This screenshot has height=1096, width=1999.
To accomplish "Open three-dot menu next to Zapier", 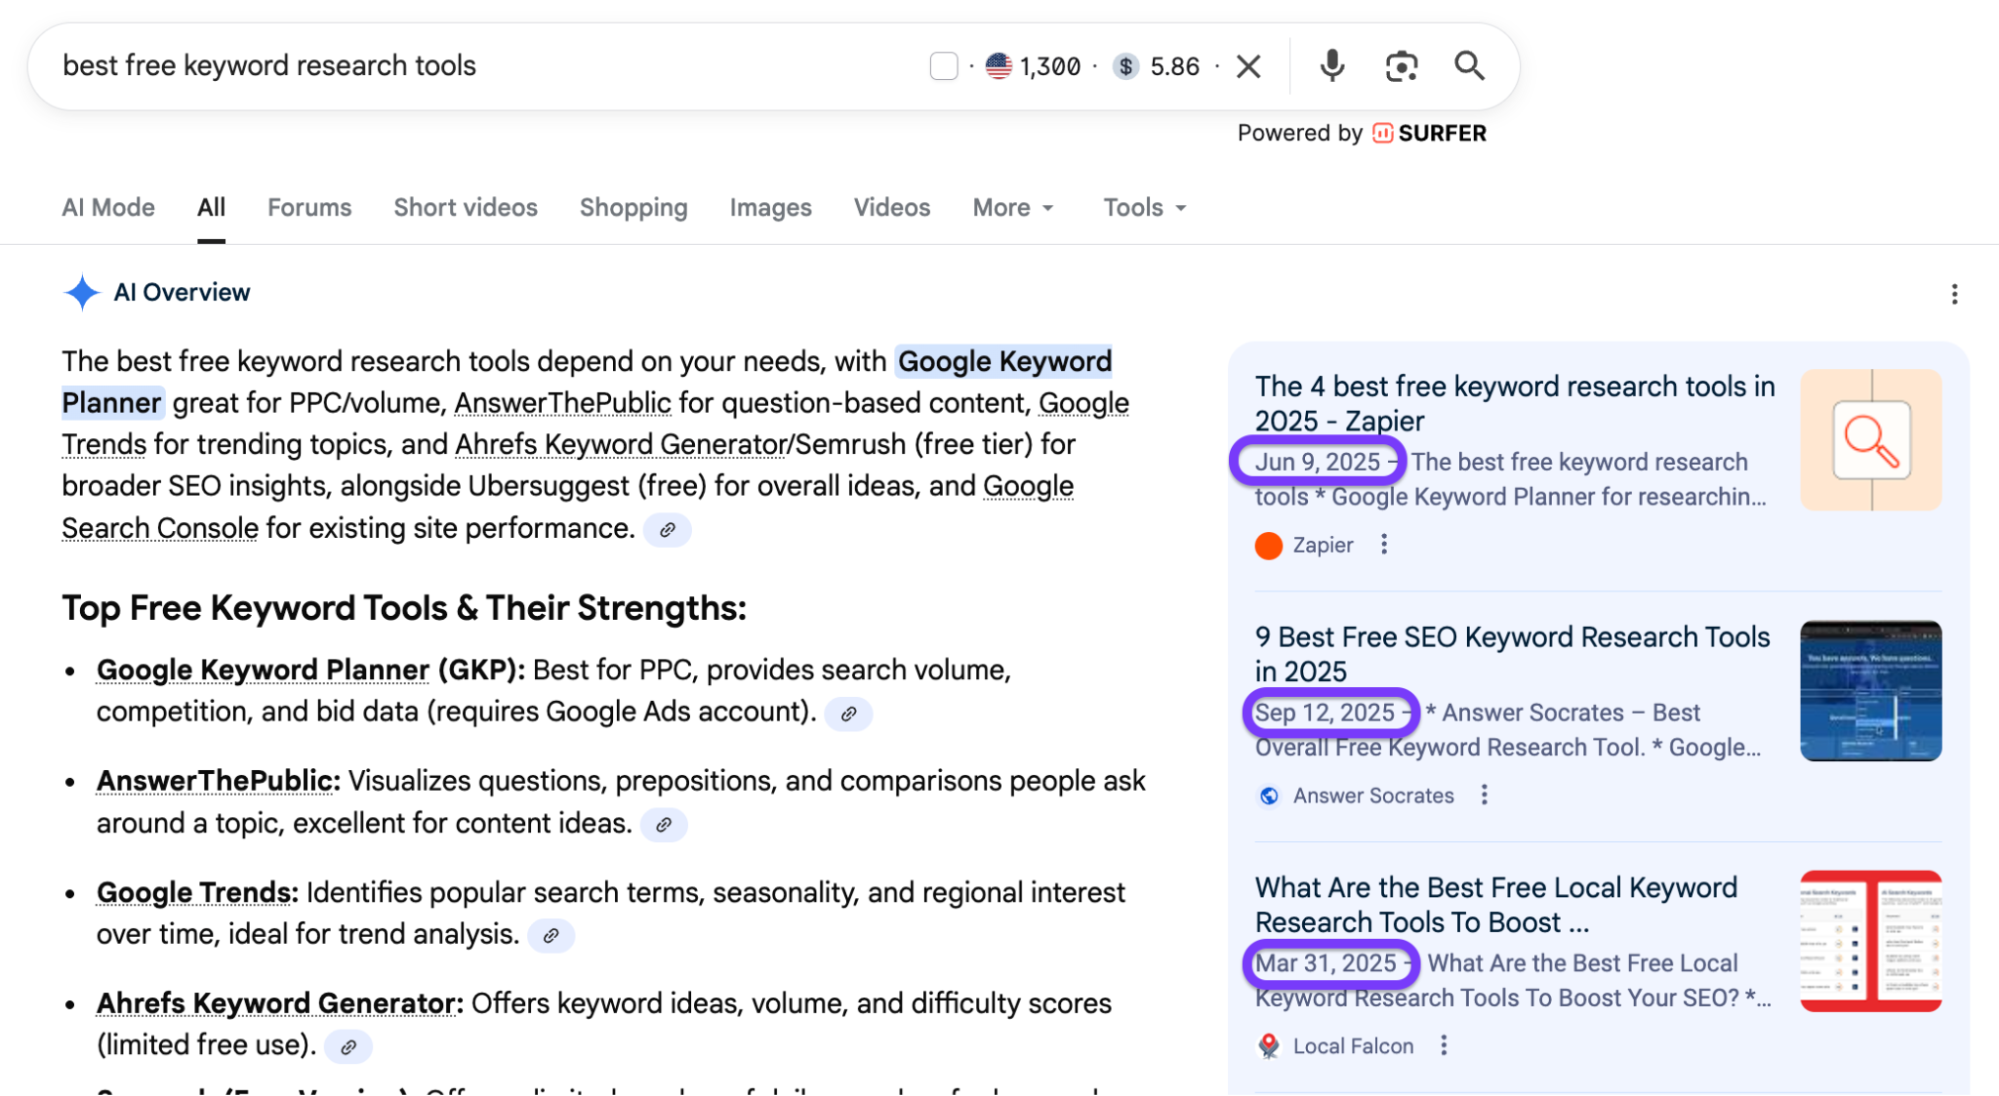I will pyautogui.click(x=1384, y=545).
